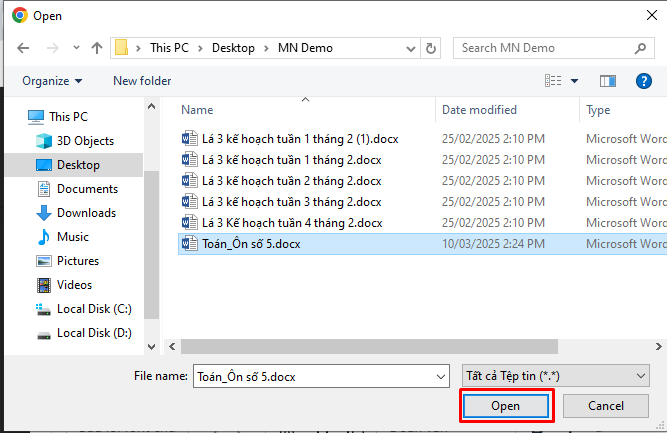Click the Forward navigation arrow
This screenshot has width=667, height=433.
tap(53, 48)
